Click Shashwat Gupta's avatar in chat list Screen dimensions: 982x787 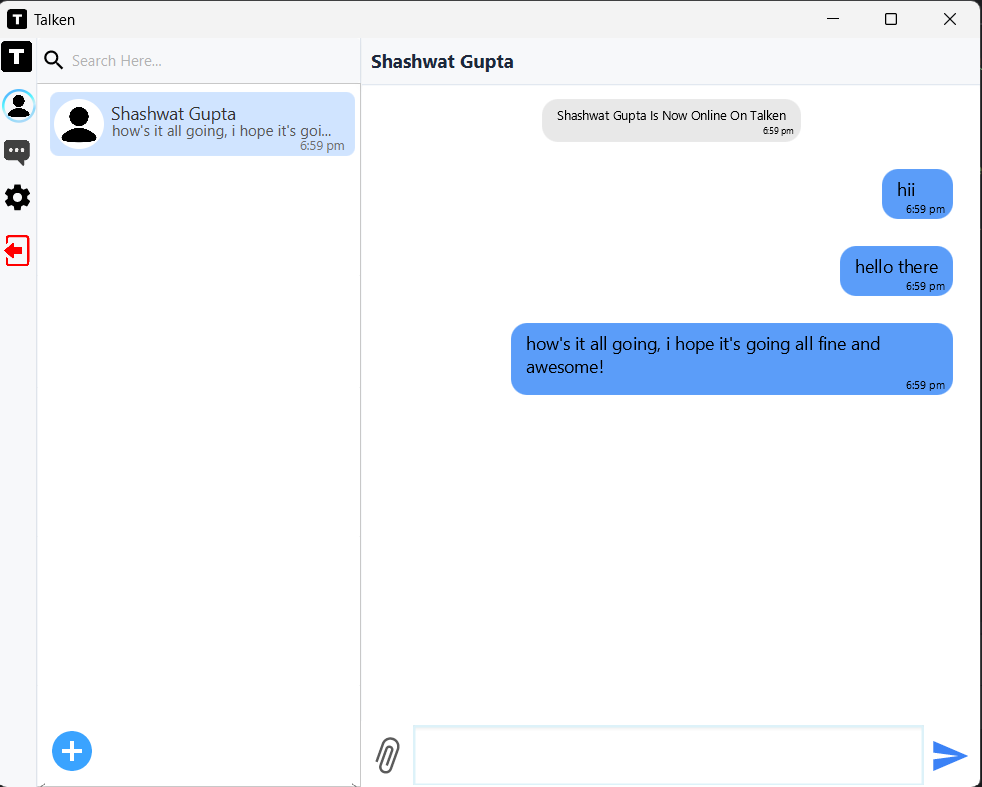[x=79, y=124]
